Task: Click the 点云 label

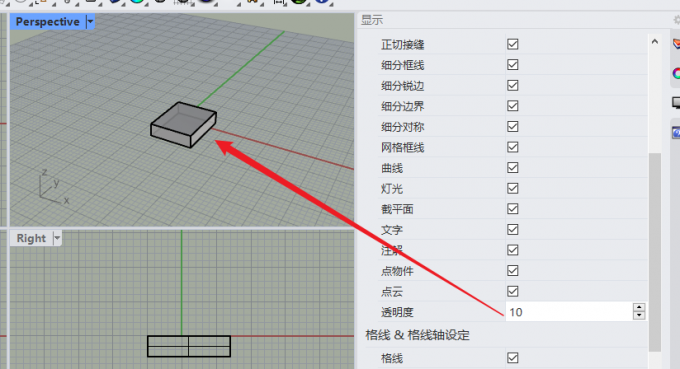Action: click(x=392, y=292)
